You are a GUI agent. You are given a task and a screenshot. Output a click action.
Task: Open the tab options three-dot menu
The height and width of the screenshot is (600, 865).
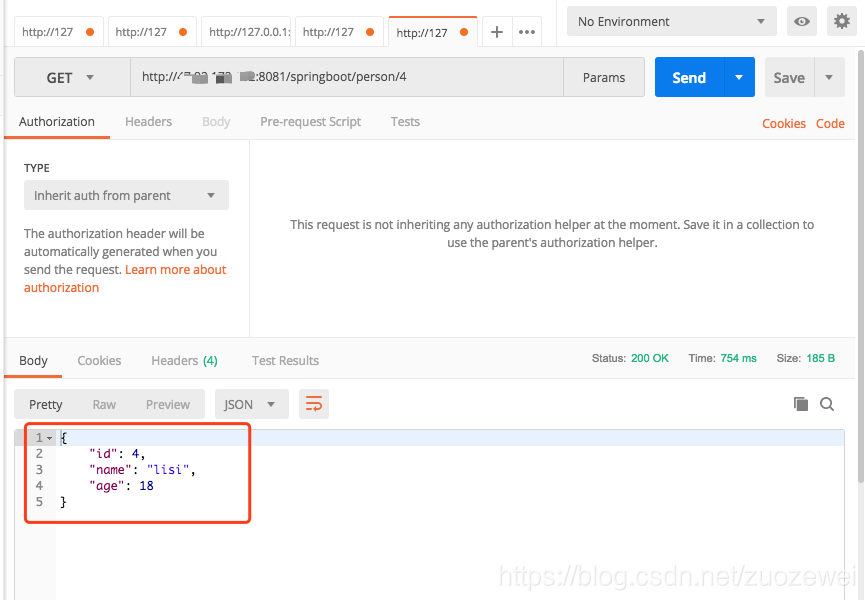pyautogui.click(x=527, y=32)
